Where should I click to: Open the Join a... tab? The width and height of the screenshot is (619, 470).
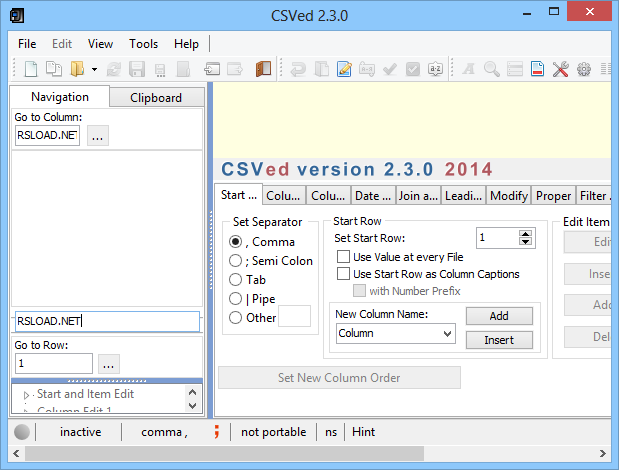(418, 196)
